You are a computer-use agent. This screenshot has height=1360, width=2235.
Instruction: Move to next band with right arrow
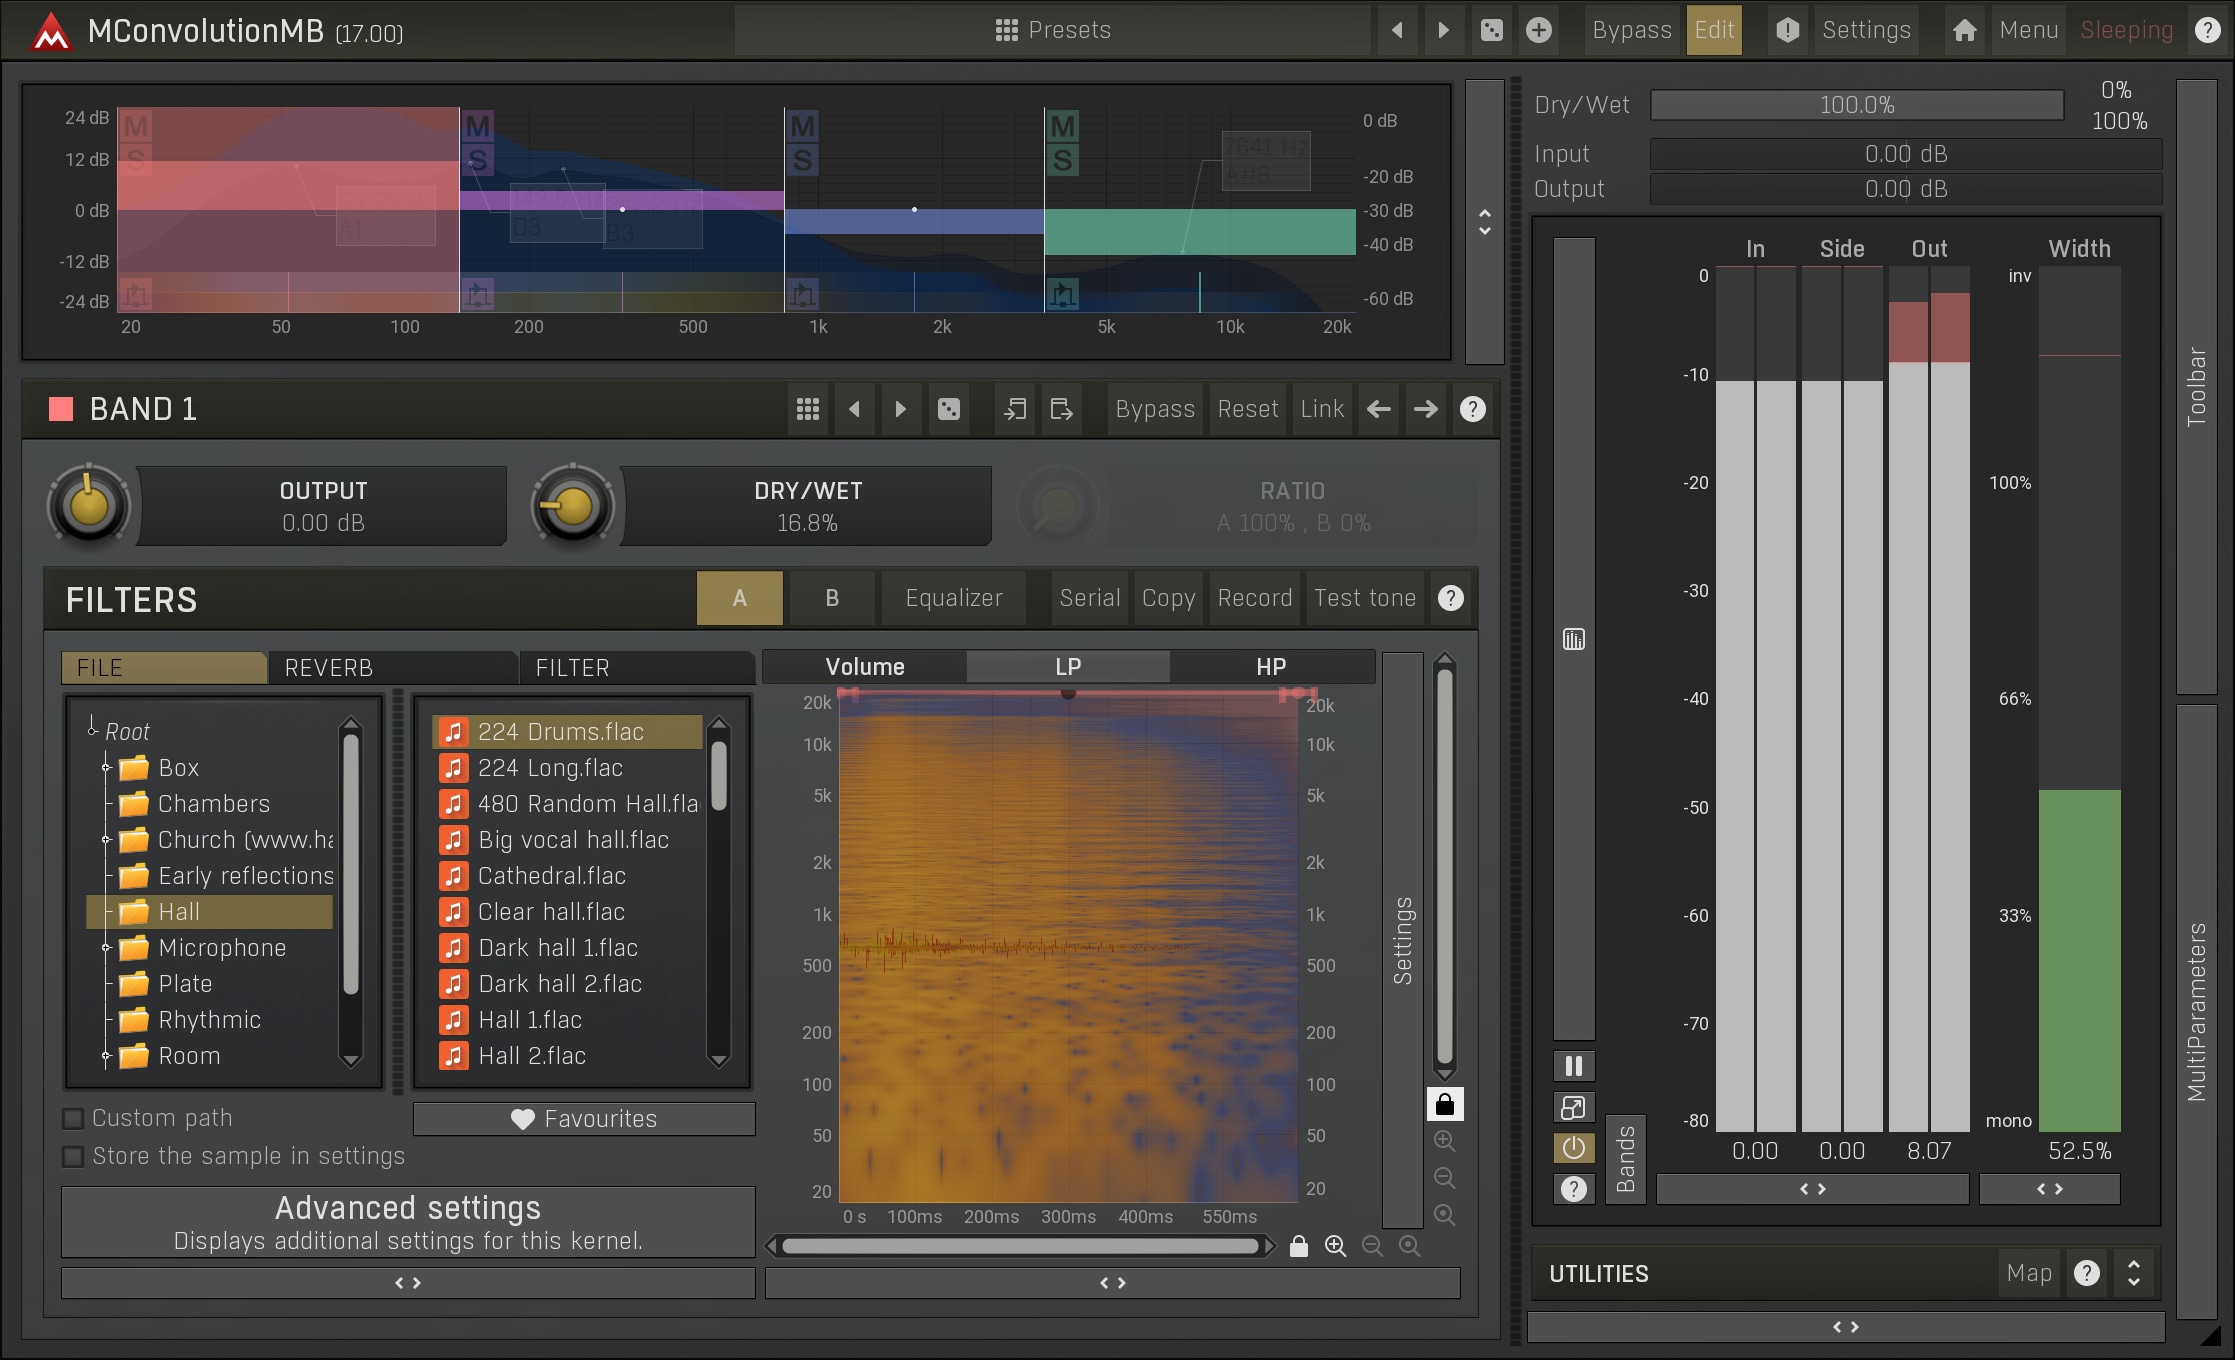[1425, 409]
